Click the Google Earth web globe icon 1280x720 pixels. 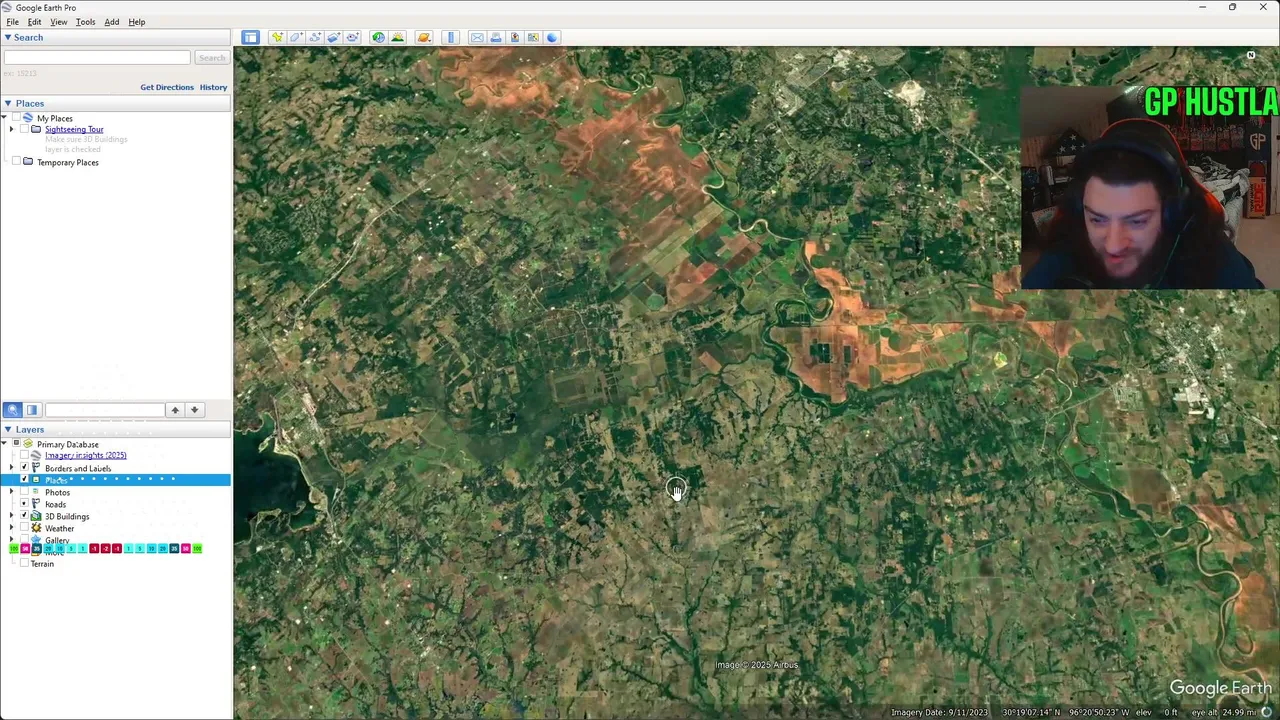click(x=552, y=37)
